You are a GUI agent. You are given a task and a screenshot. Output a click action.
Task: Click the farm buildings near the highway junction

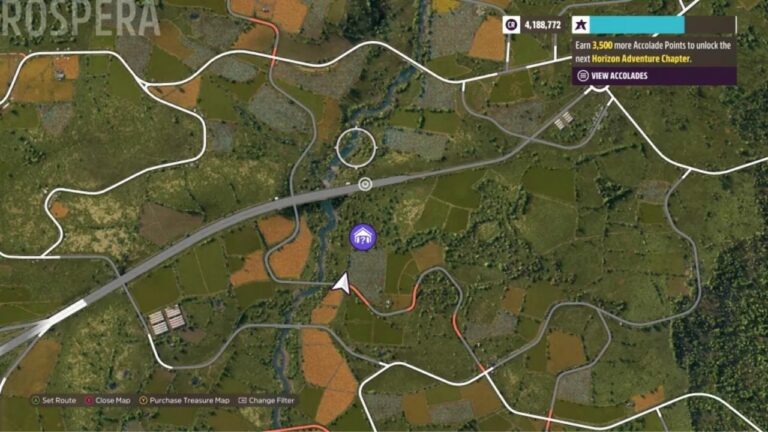coord(167,319)
